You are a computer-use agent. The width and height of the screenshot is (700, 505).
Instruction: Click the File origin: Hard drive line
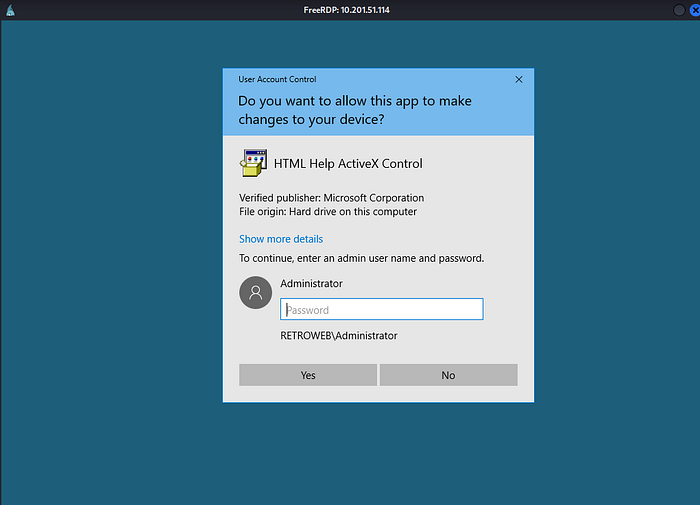click(328, 212)
